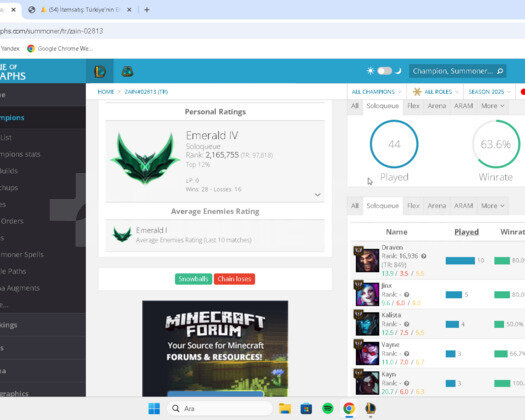Click the Kalista champion portrait
The image size is (525, 420).
(x=367, y=324)
